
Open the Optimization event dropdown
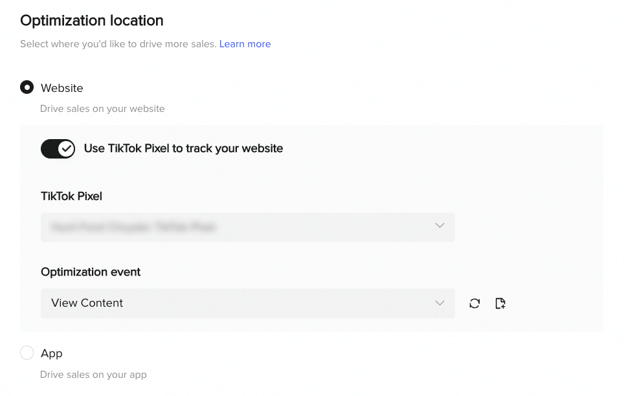tap(248, 303)
